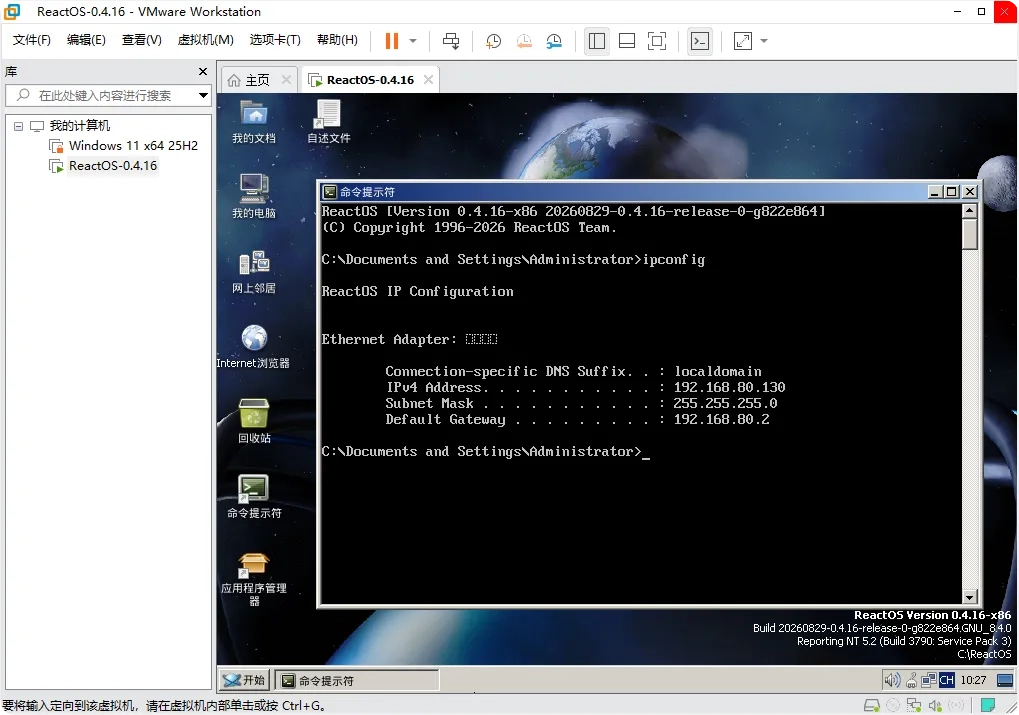This screenshot has width=1019, height=715.
Task: Click the IPv4 address 192.168.80.130 text
Action: pos(729,387)
